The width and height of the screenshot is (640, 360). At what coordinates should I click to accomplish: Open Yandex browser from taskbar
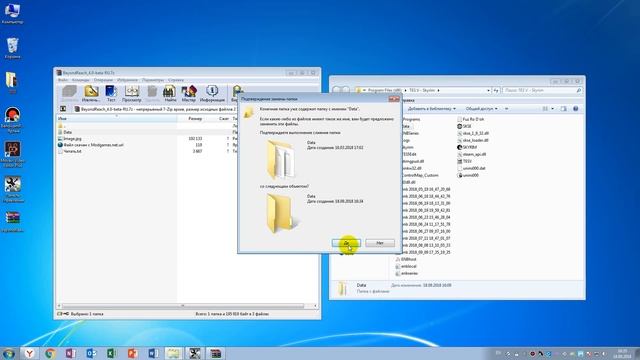coord(30,353)
